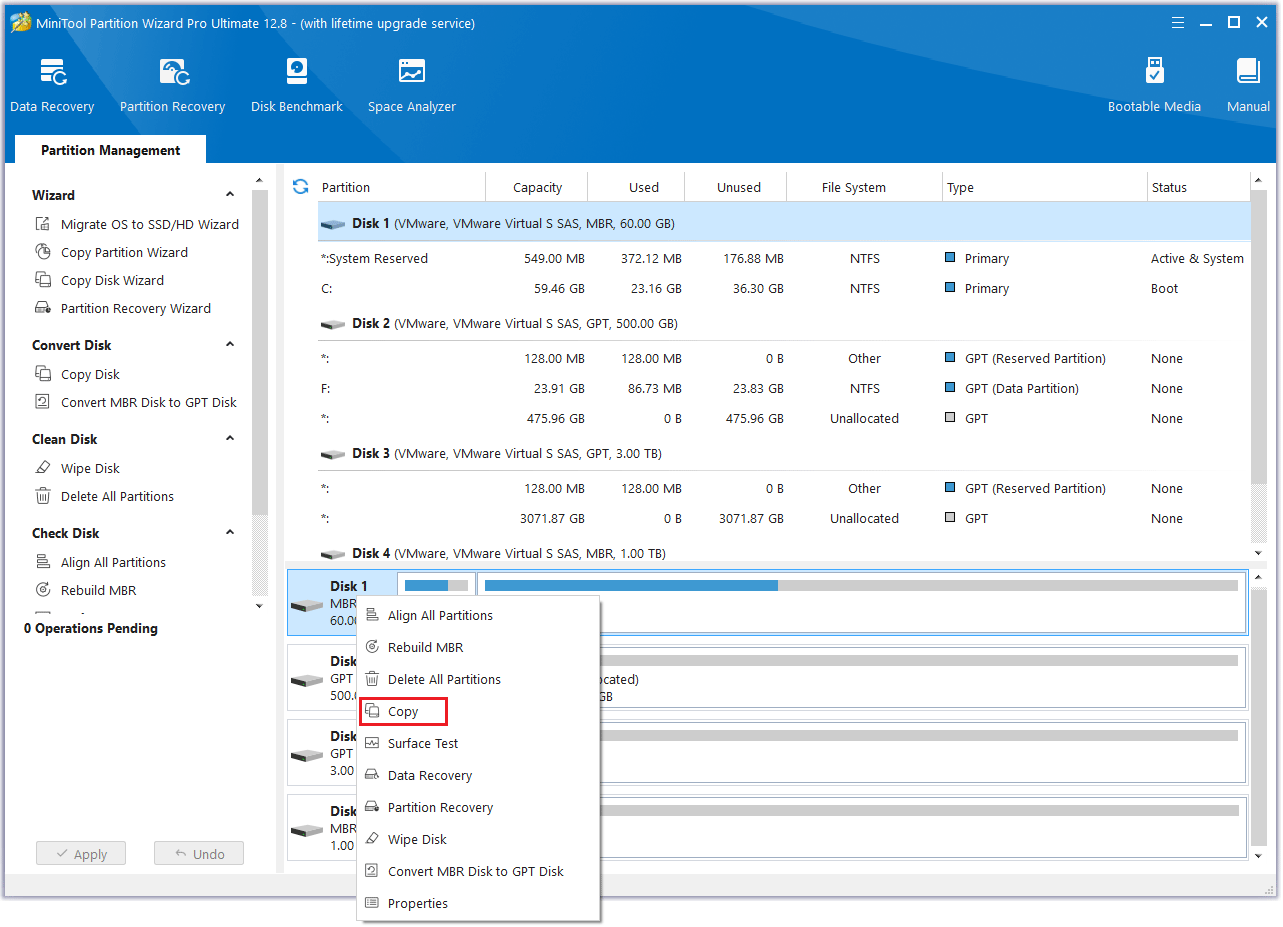Viewport: 1283px width, 927px height.
Task: Select the C: partition row
Action: (x=784, y=288)
